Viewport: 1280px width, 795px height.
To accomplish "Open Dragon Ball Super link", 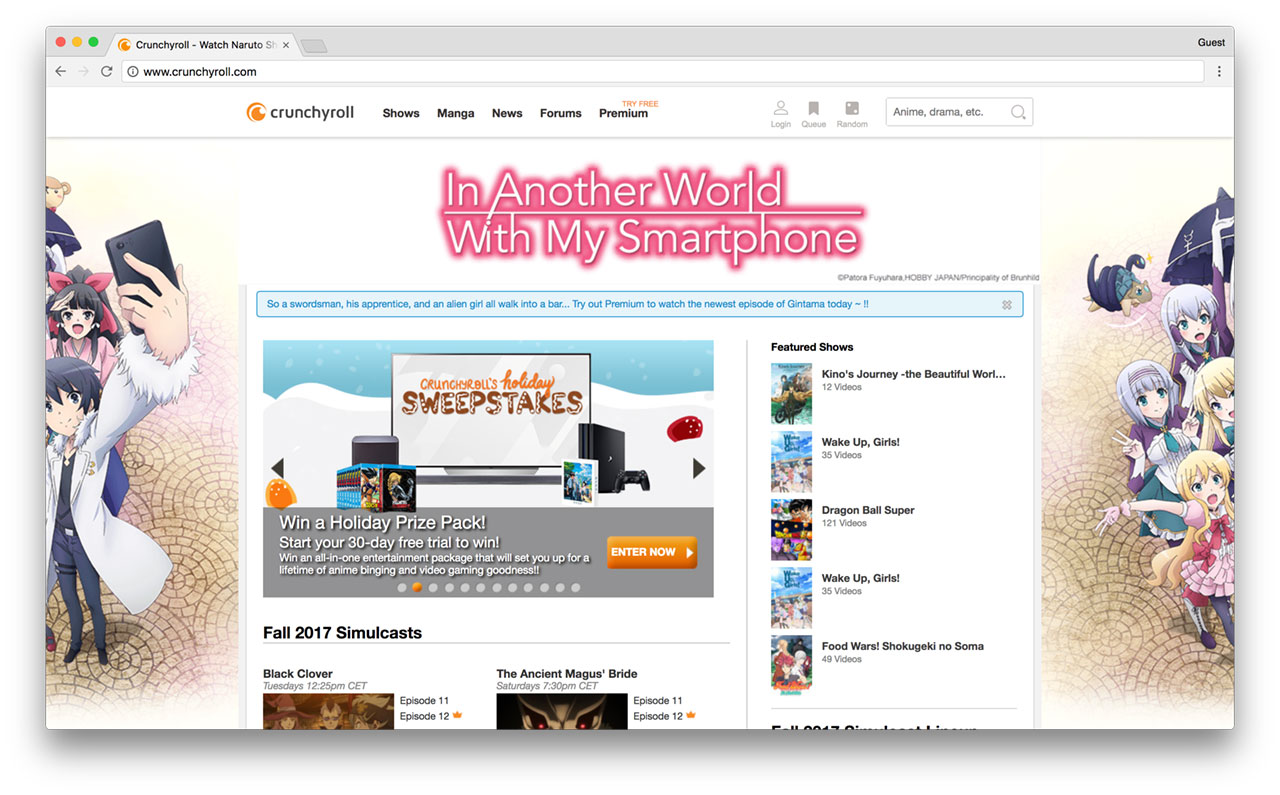I will coord(868,510).
